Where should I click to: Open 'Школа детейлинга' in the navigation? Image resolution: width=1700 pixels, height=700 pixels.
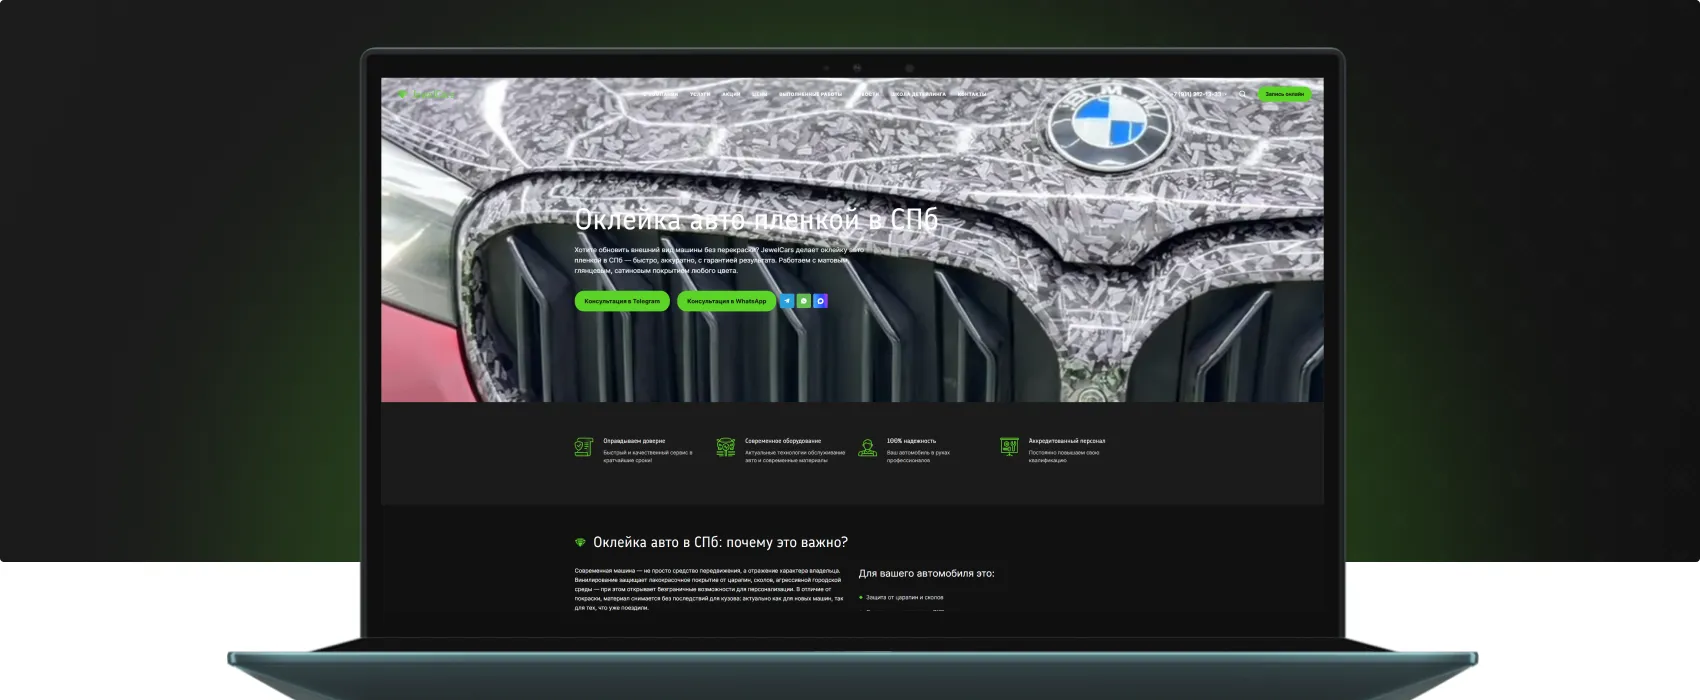click(x=918, y=94)
